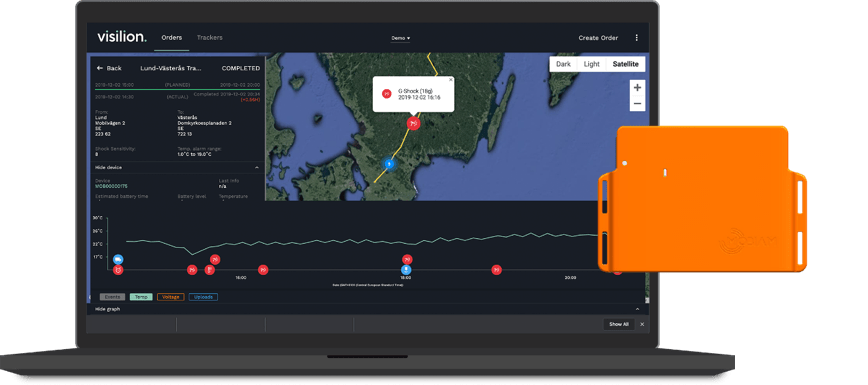Open the Demo account dropdown
The image size is (868, 385).
tap(401, 38)
